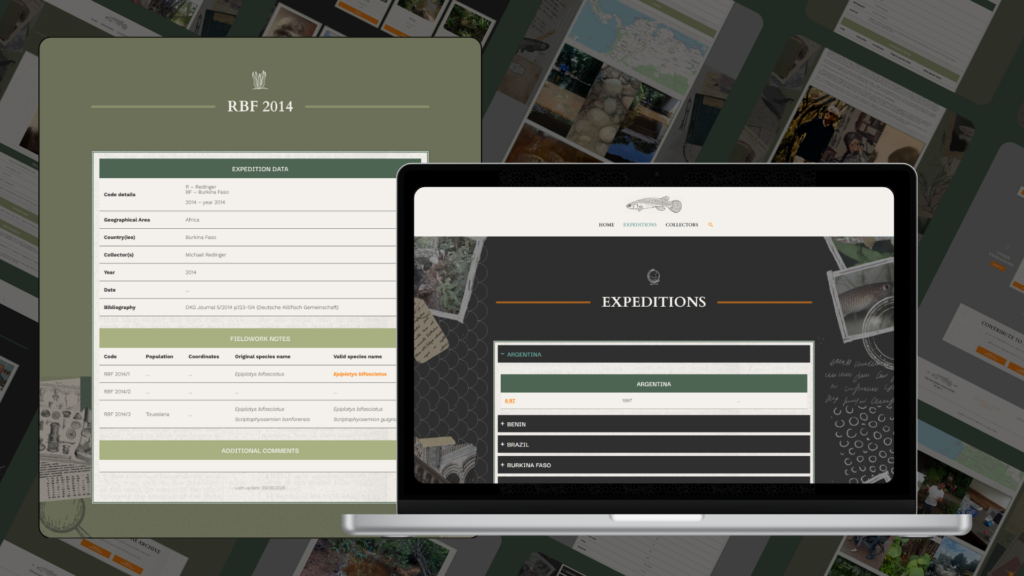
Task: Click the killifish logo in the laptop header
Action: [x=654, y=205]
